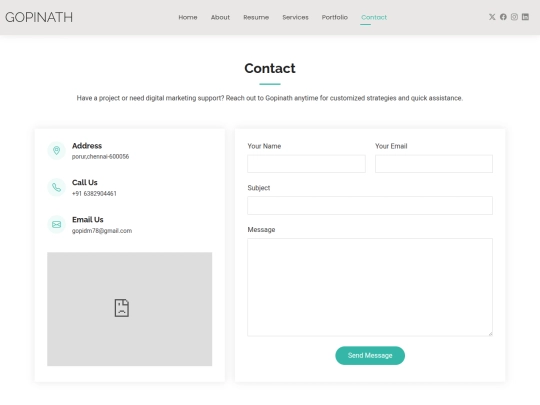Grab the Message textarea resize handle

(x=490, y=334)
